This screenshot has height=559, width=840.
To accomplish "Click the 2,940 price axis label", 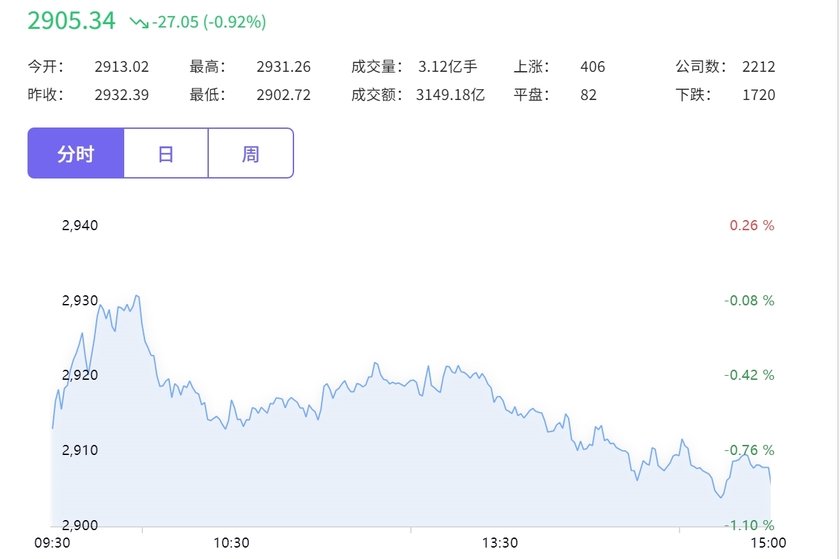I will [x=80, y=225].
